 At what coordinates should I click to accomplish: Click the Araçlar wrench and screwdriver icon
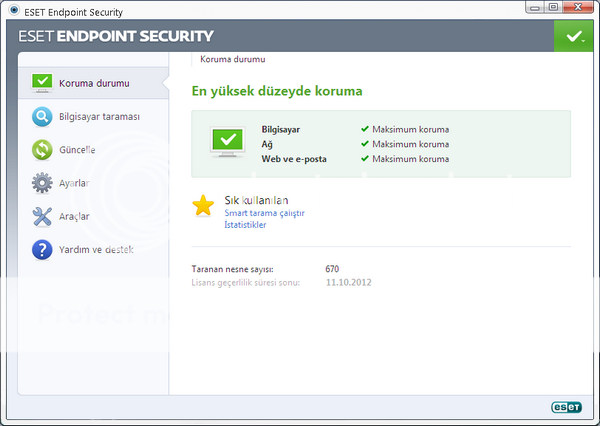pos(42,216)
